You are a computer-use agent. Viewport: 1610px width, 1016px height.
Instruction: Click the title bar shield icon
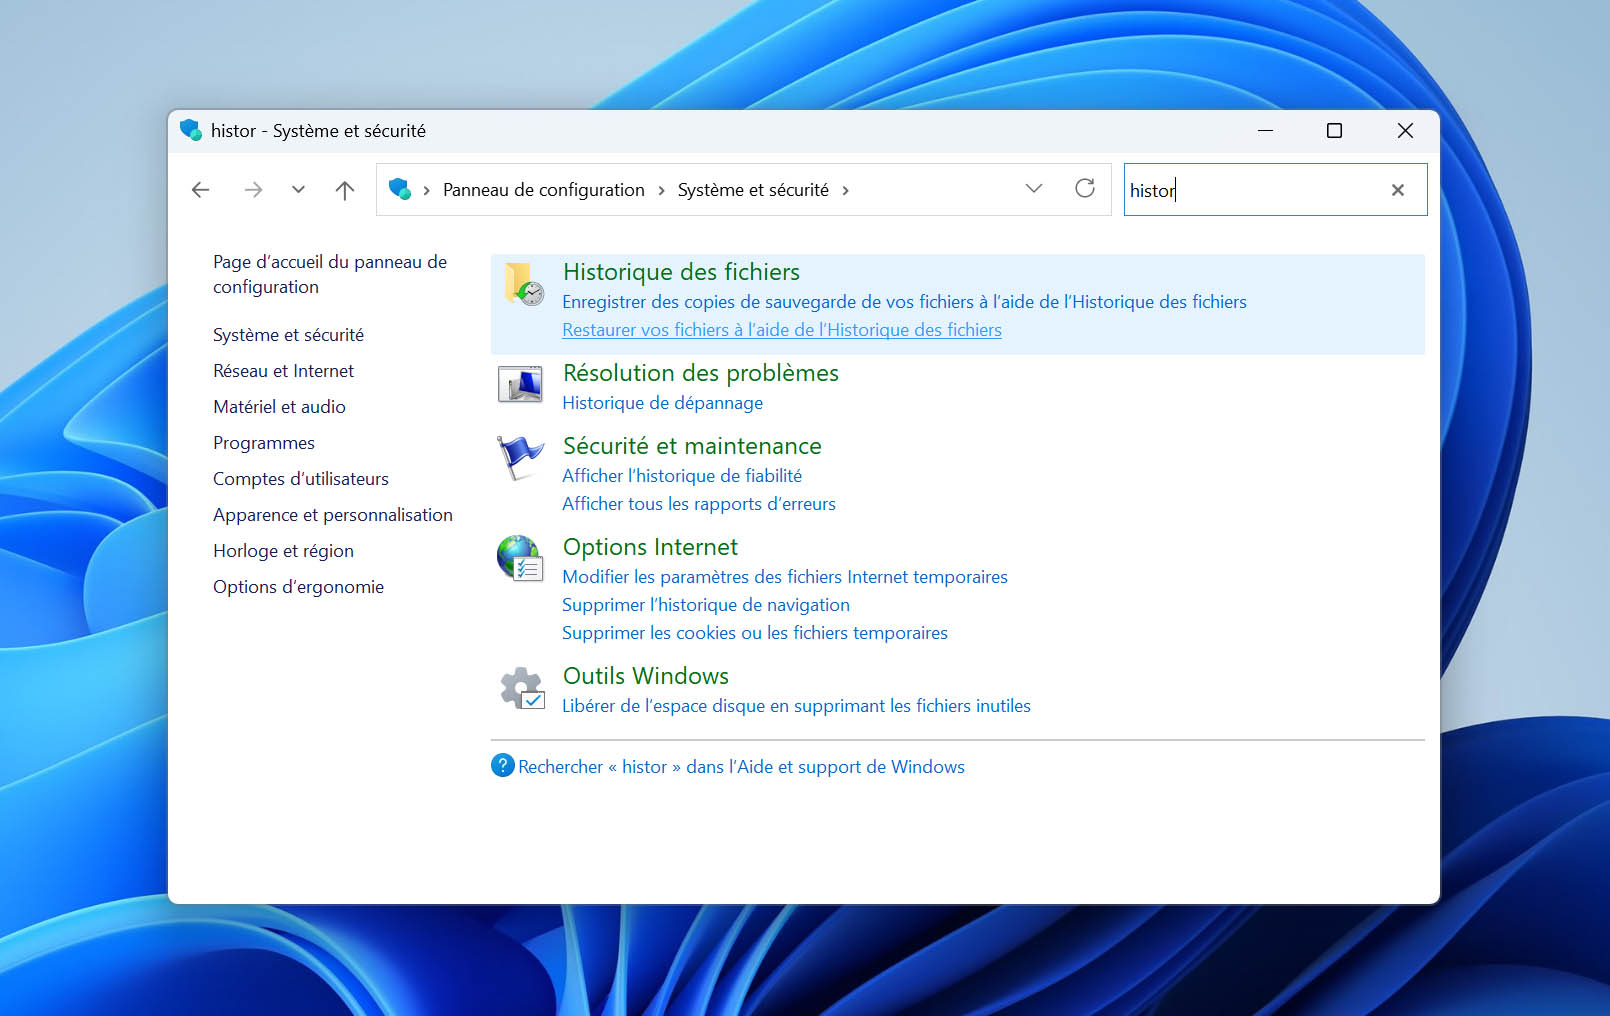(191, 130)
